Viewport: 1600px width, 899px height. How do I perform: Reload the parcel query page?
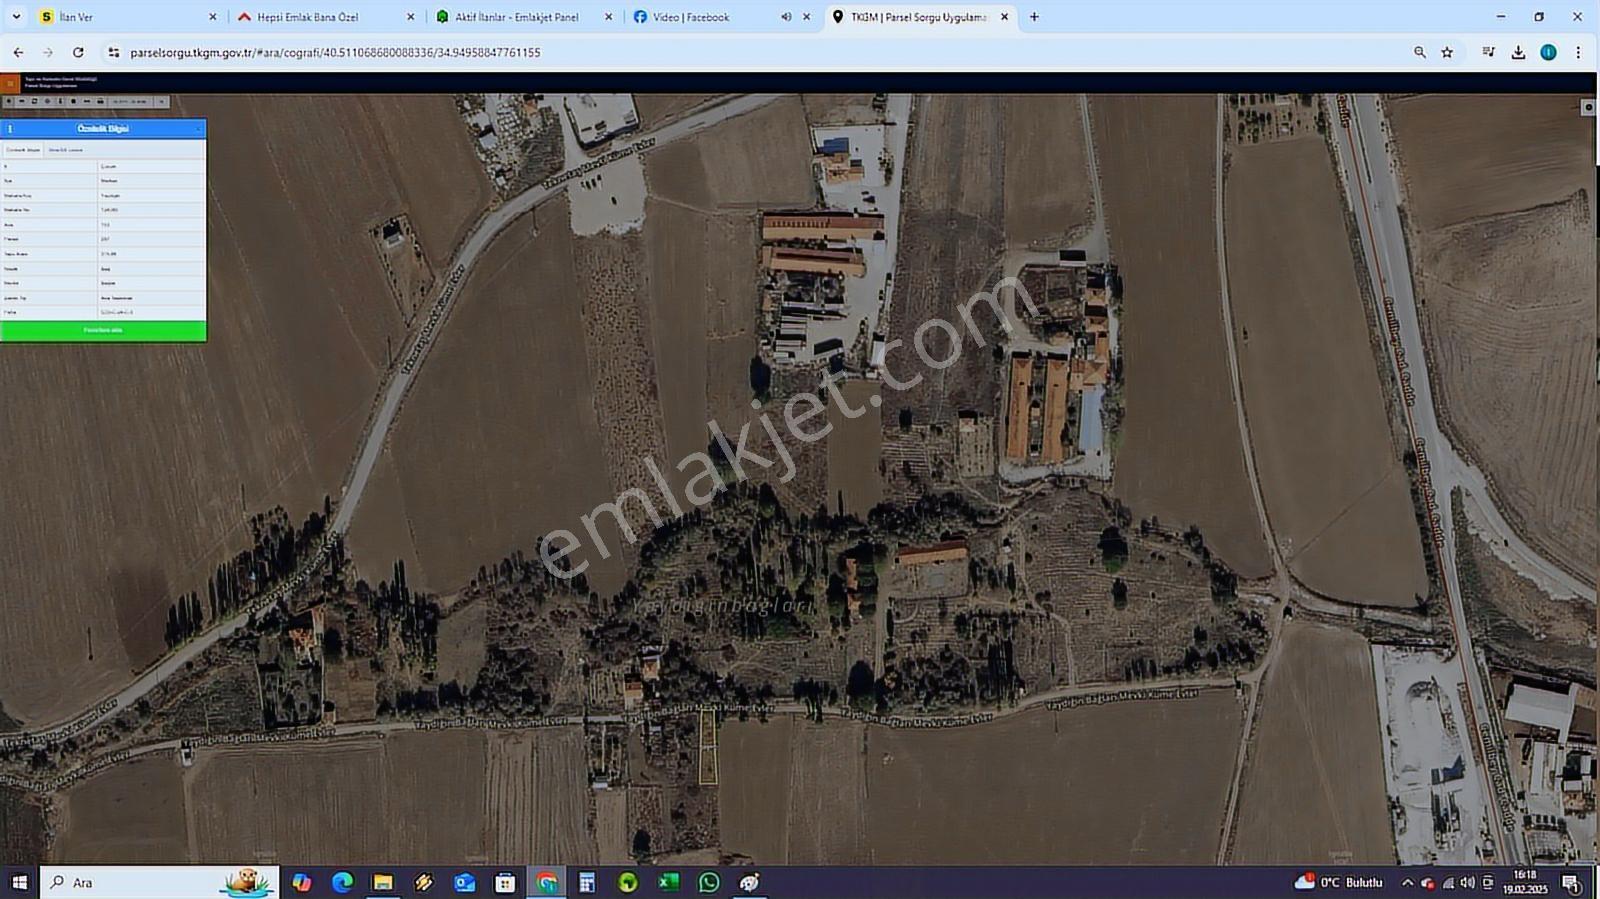coord(78,52)
